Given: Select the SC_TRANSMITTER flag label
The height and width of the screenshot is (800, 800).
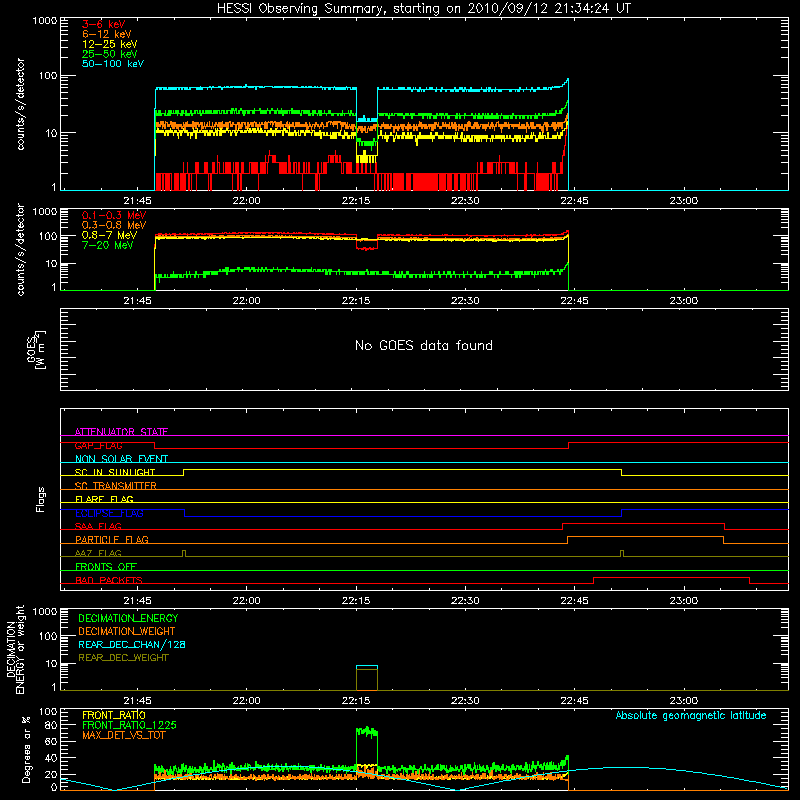Looking at the screenshot, I should tap(116, 486).
